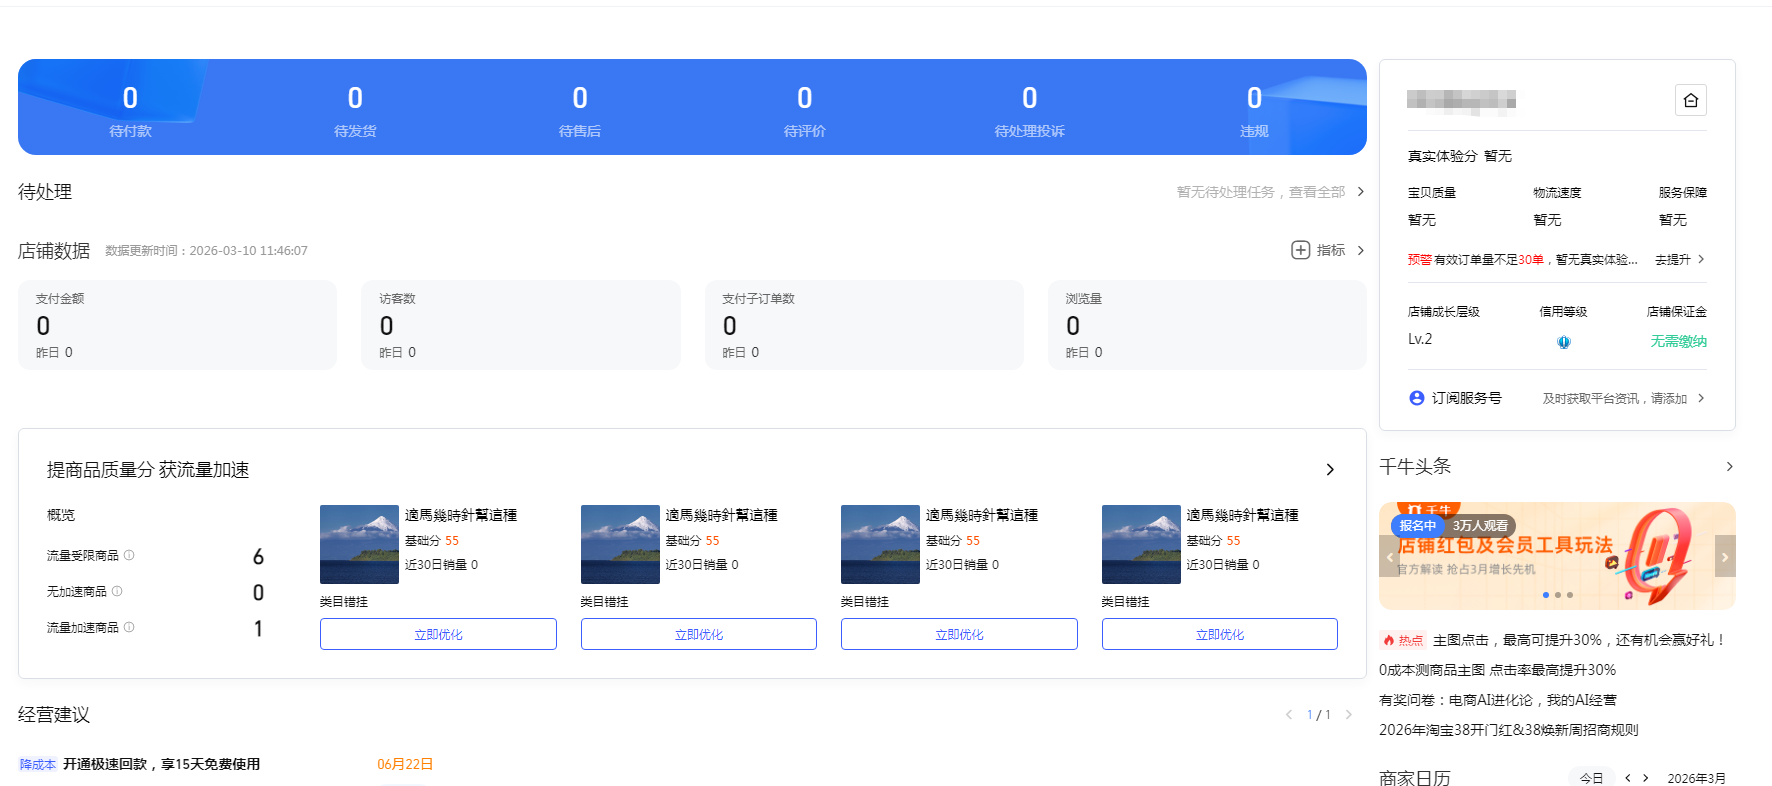1772x786 pixels.
Task: Click the add 指标 plus icon
Action: coord(1300,250)
